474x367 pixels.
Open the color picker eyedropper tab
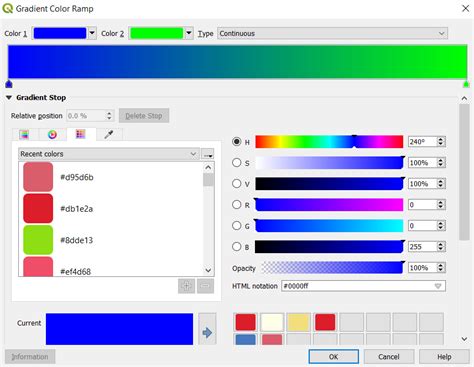[x=109, y=135]
